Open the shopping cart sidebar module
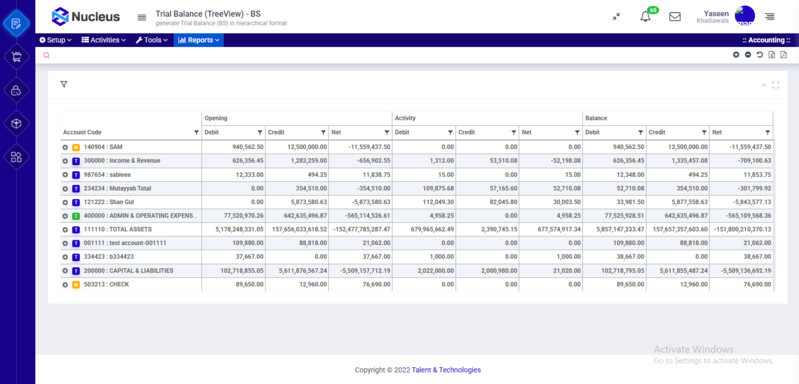Screen dimensions: 799x384 pos(16,58)
